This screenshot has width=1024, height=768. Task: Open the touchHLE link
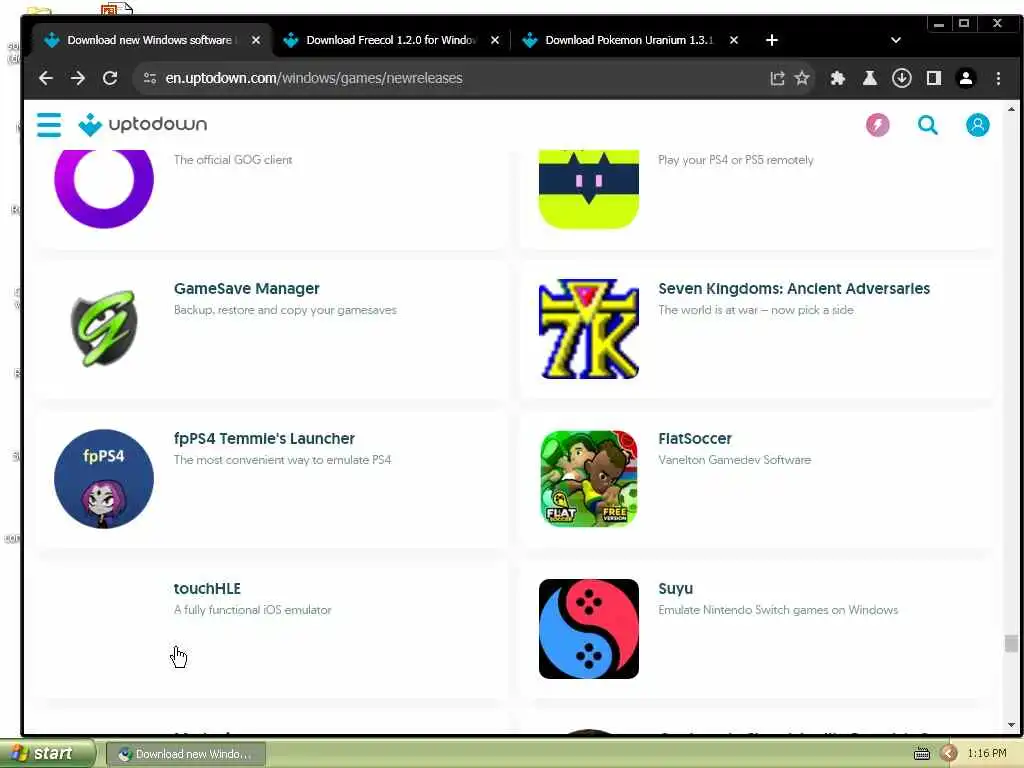207,588
